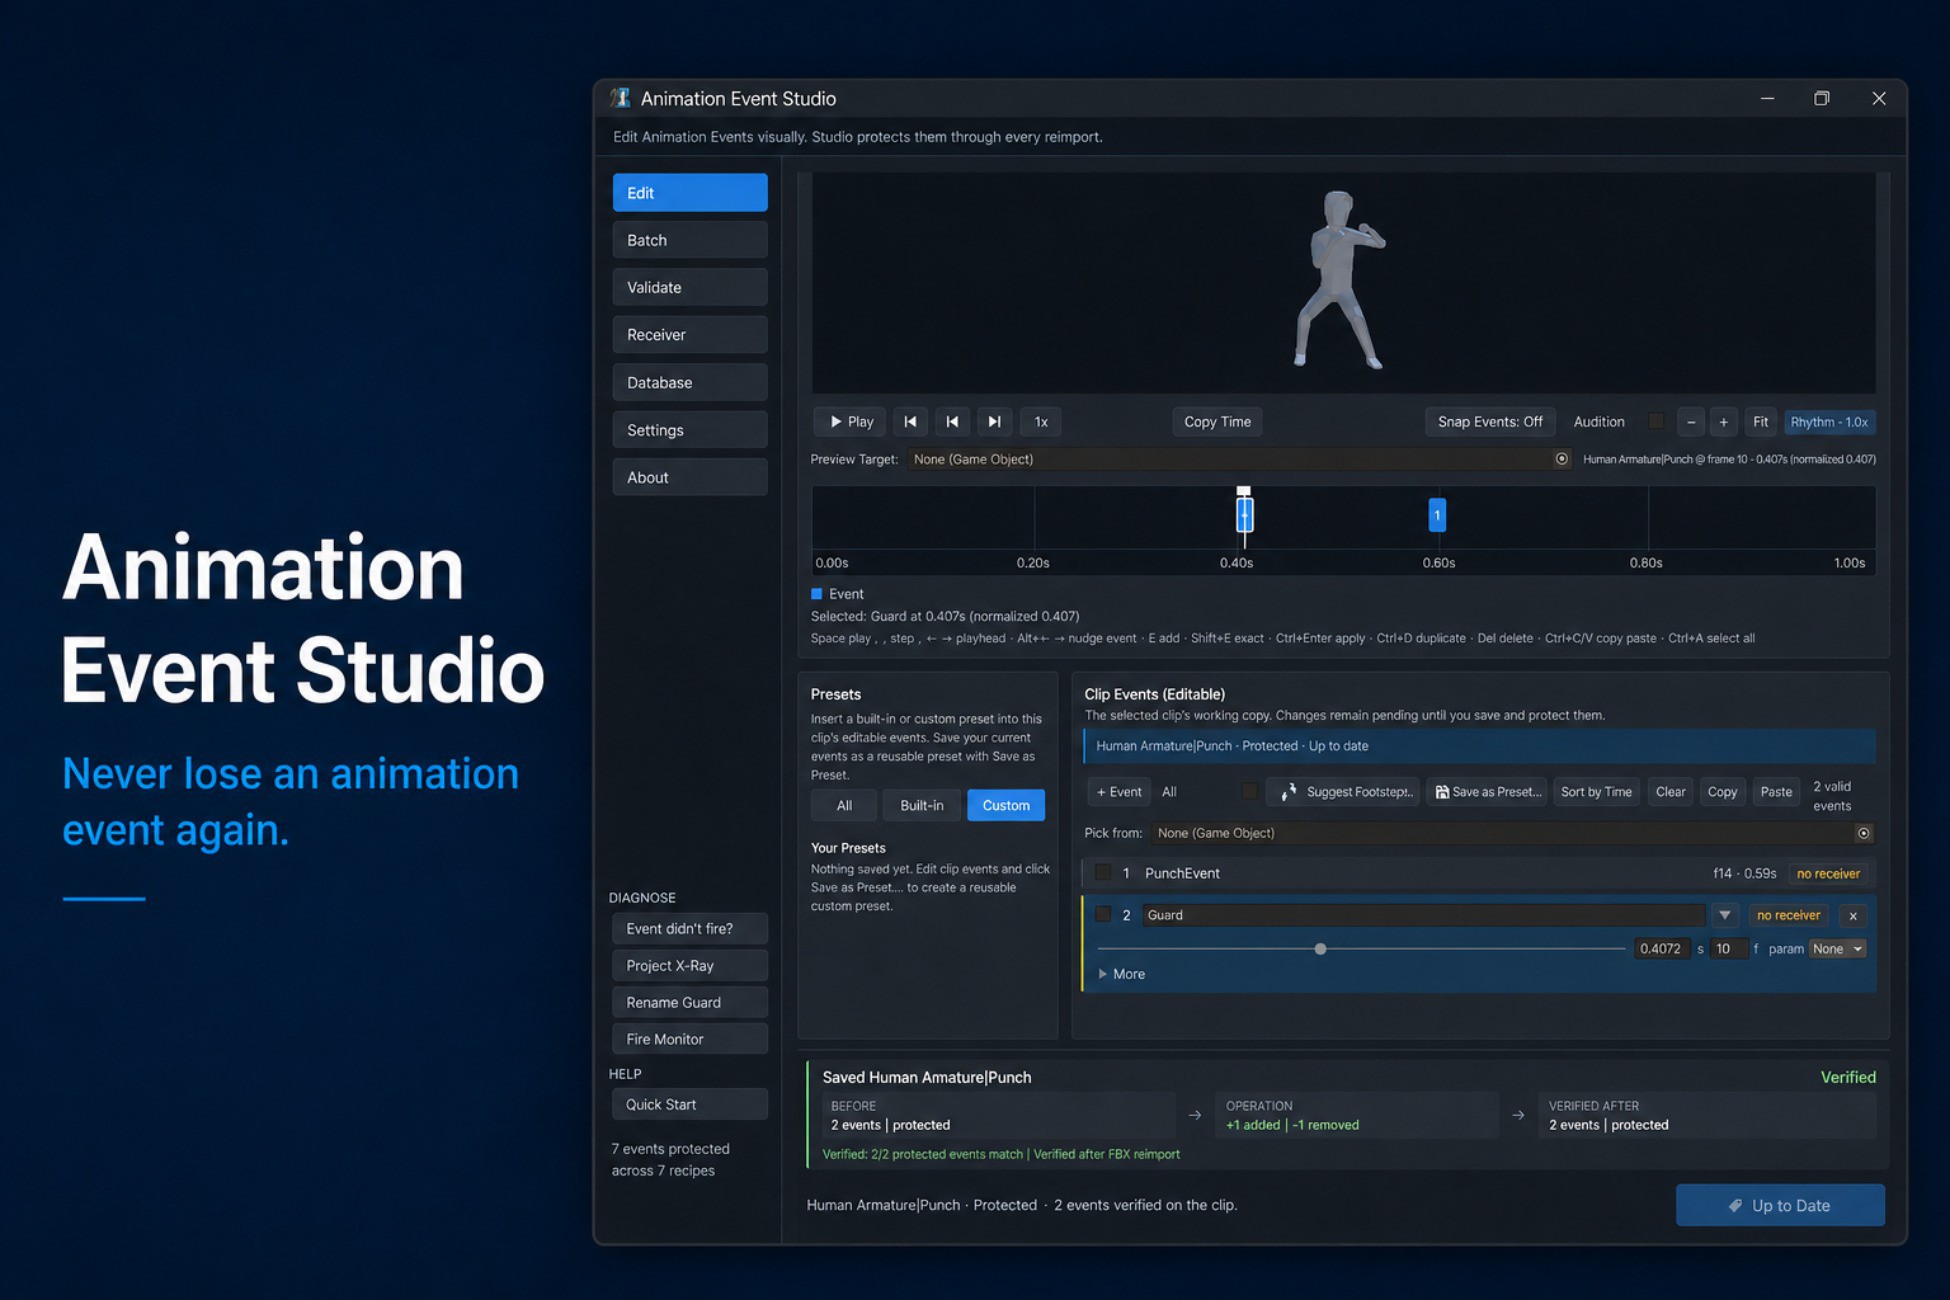Switch to the Batch tab
Viewport: 1950px width, 1300px height.
(690, 240)
